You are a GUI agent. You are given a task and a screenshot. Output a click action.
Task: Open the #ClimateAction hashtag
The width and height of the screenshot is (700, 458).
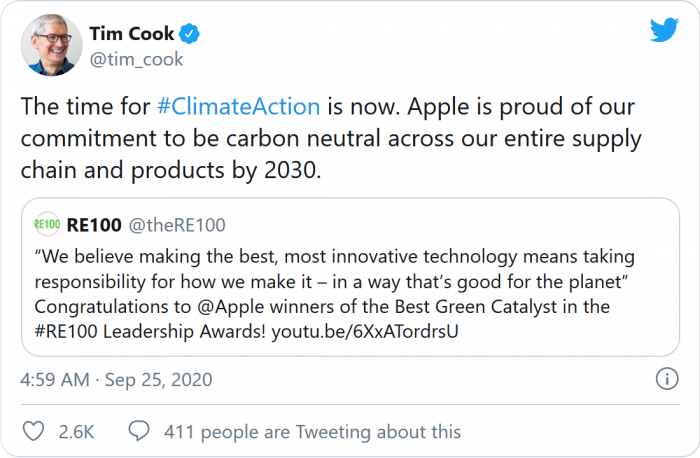(238, 106)
